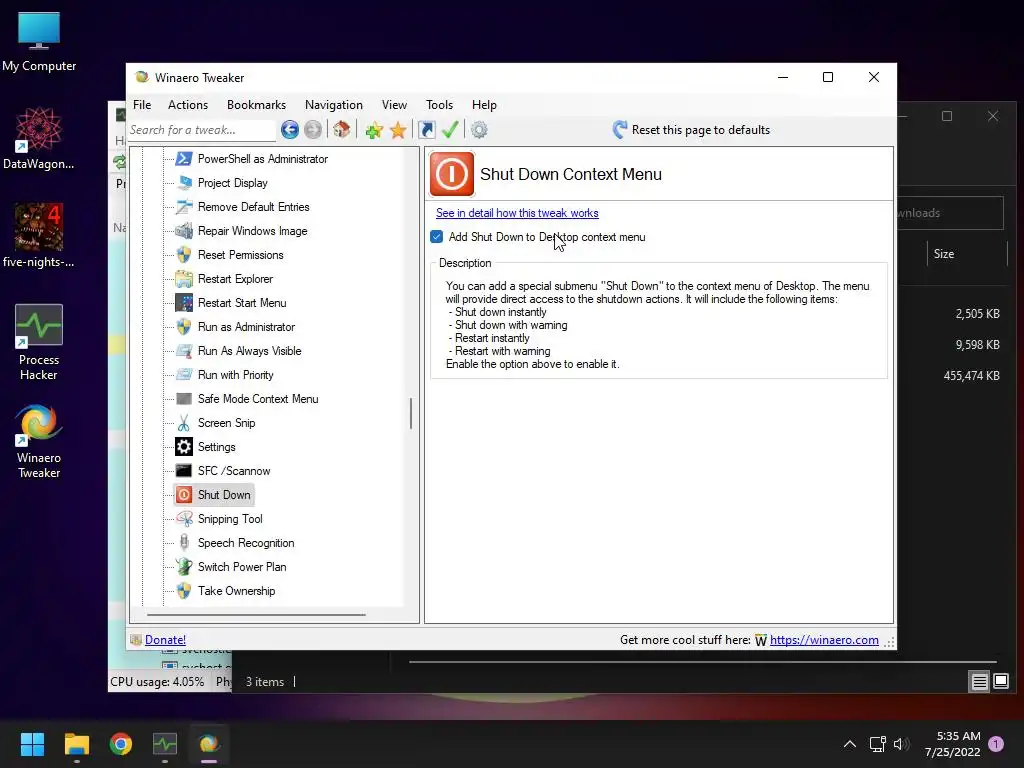Click the Forward navigation arrow icon

(x=313, y=130)
